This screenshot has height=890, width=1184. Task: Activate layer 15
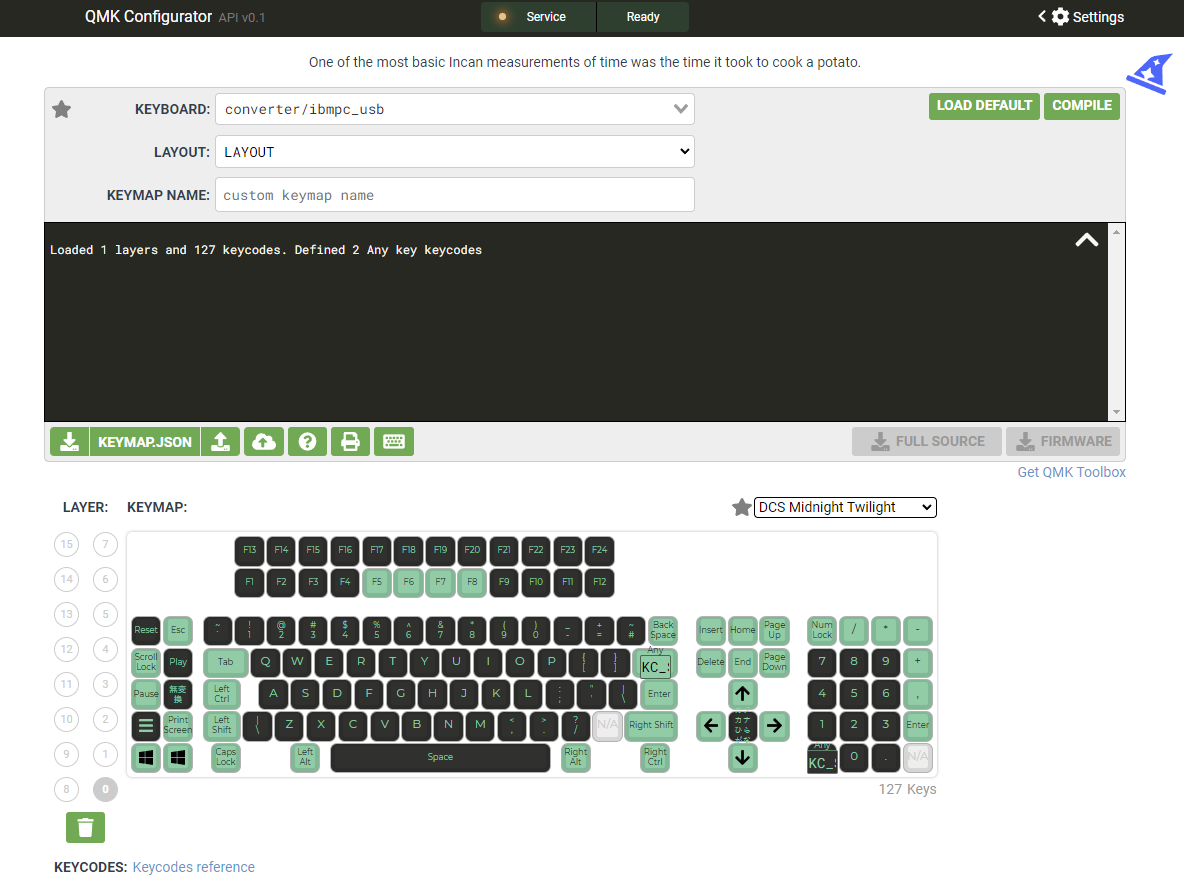click(66, 544)
